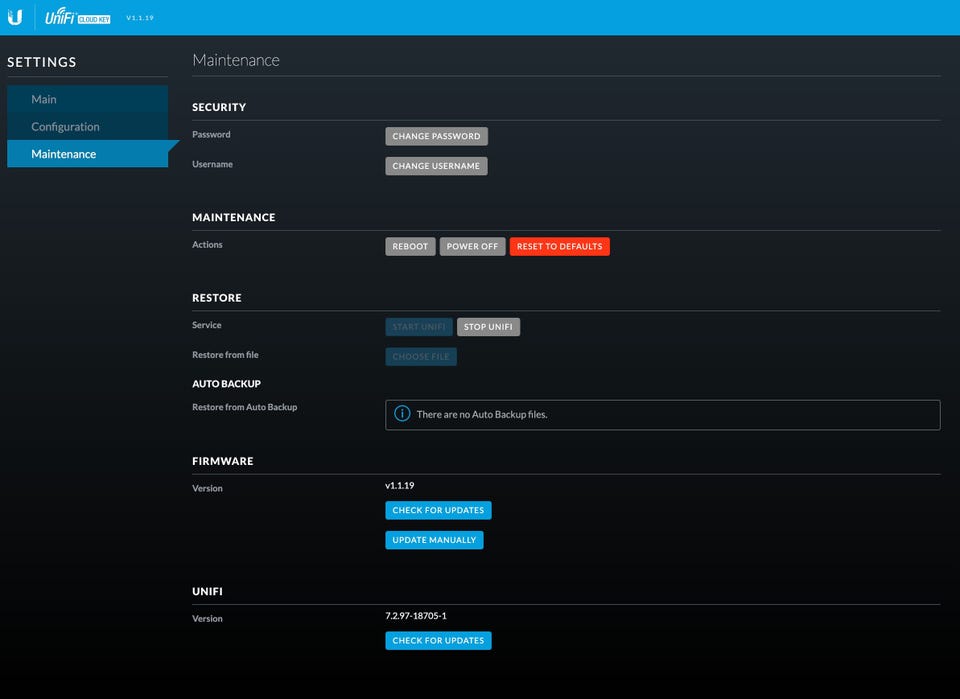Click the Change Username button
Viewport: 960px width, 699px height.
pos(437,166)
